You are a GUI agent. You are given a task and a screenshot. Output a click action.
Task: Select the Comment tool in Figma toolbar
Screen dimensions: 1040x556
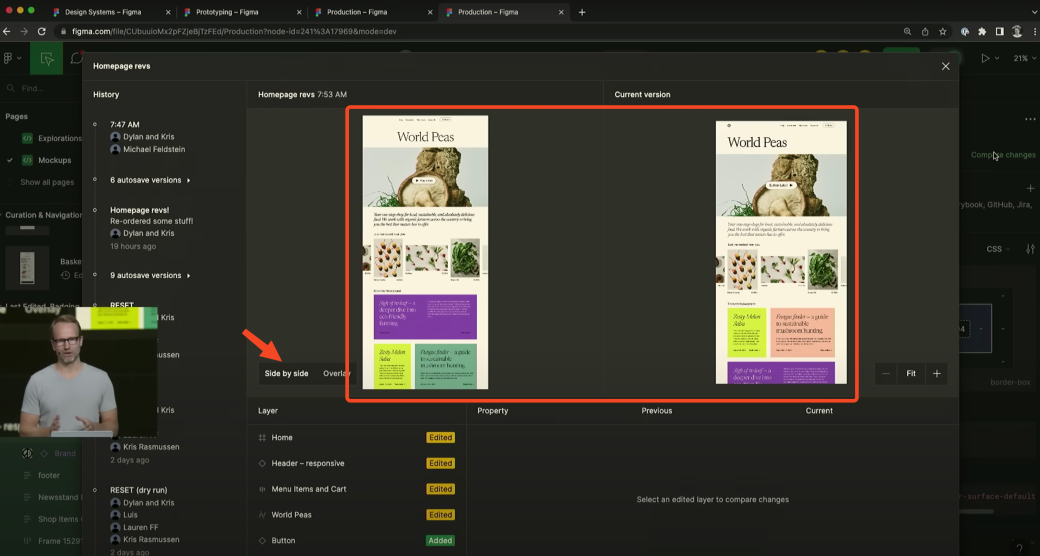point(76,59)
